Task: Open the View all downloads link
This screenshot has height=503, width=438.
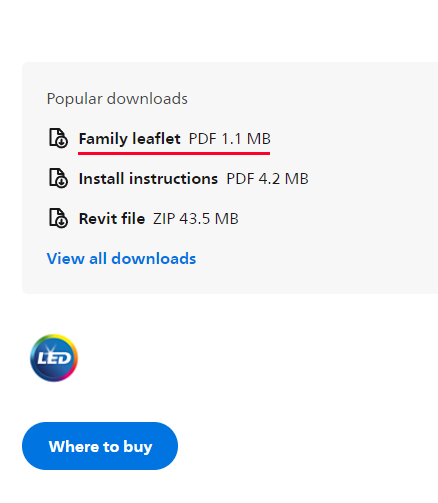Action: tap(121, 259)
